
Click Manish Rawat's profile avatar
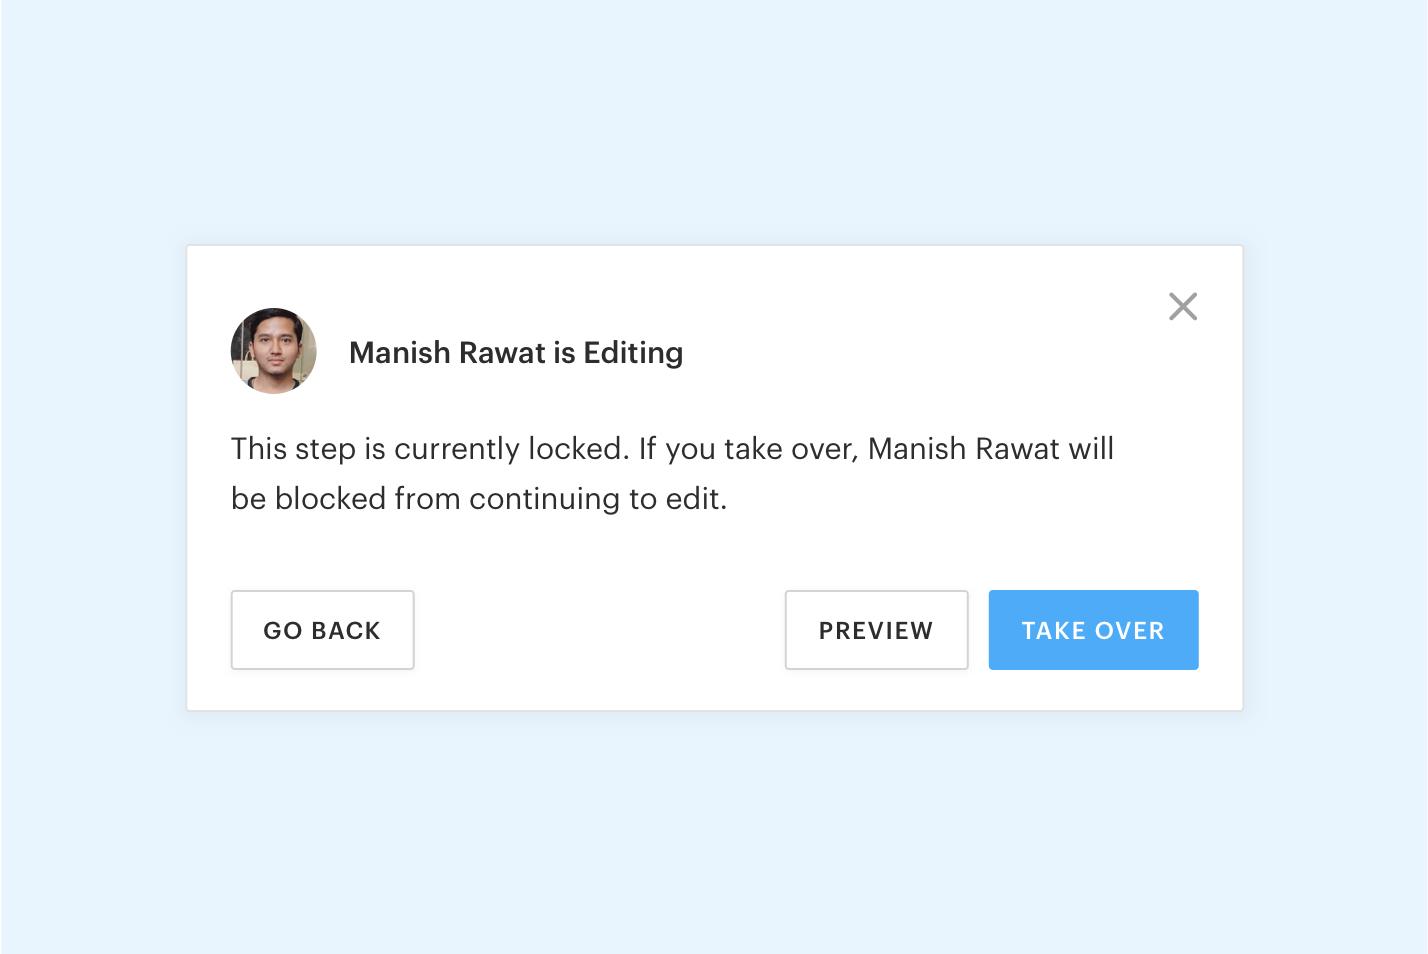pos(274,351)
